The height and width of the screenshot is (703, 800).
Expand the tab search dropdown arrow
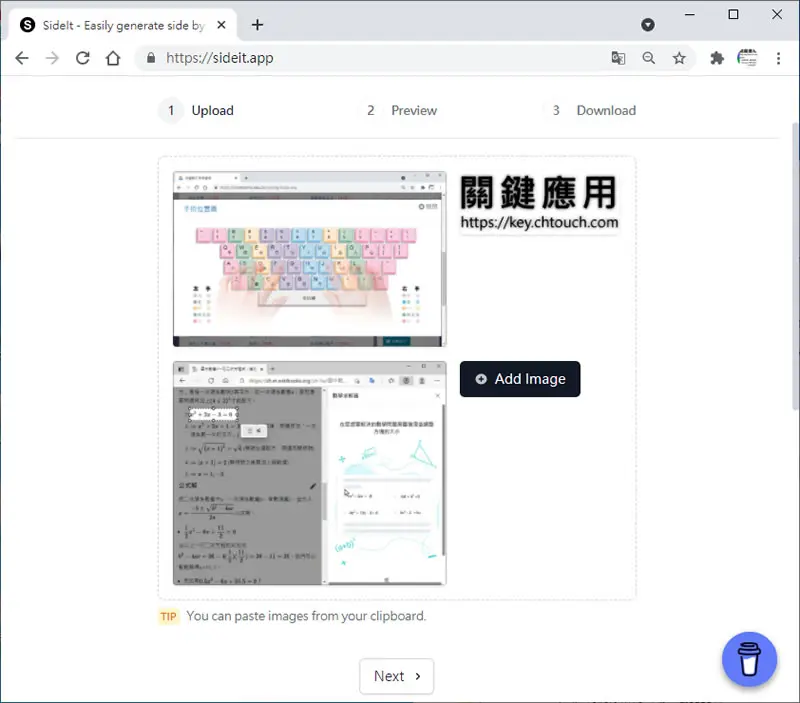(648, 24)
